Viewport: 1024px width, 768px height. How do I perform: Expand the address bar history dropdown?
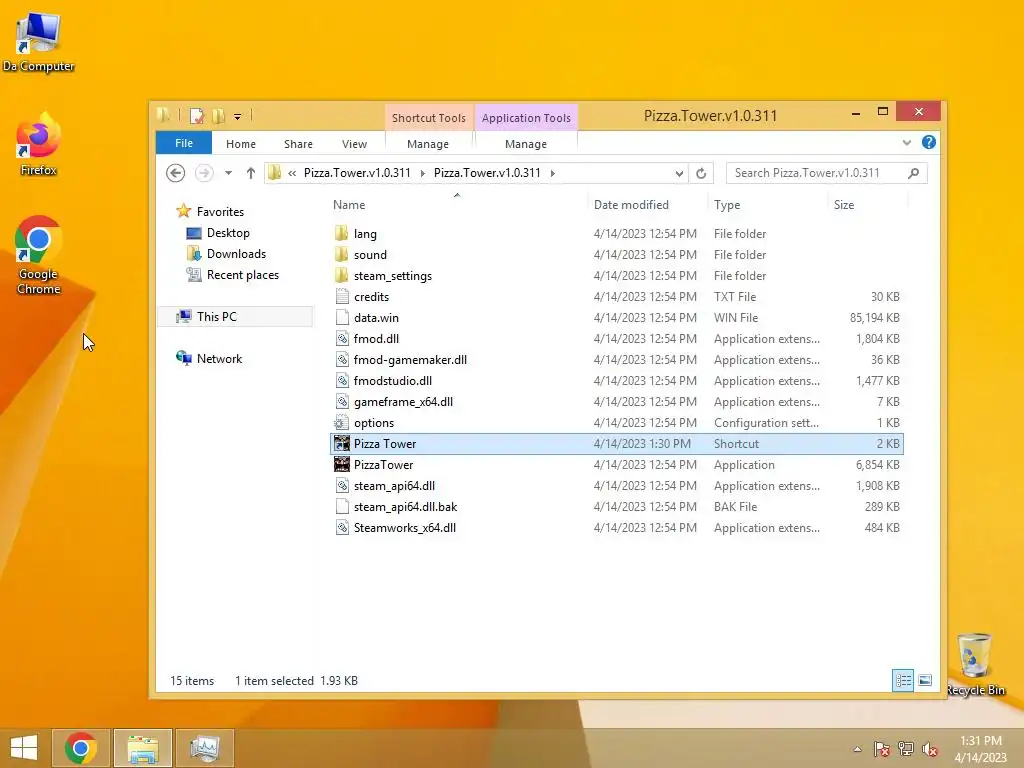click(x=679, y=173)
